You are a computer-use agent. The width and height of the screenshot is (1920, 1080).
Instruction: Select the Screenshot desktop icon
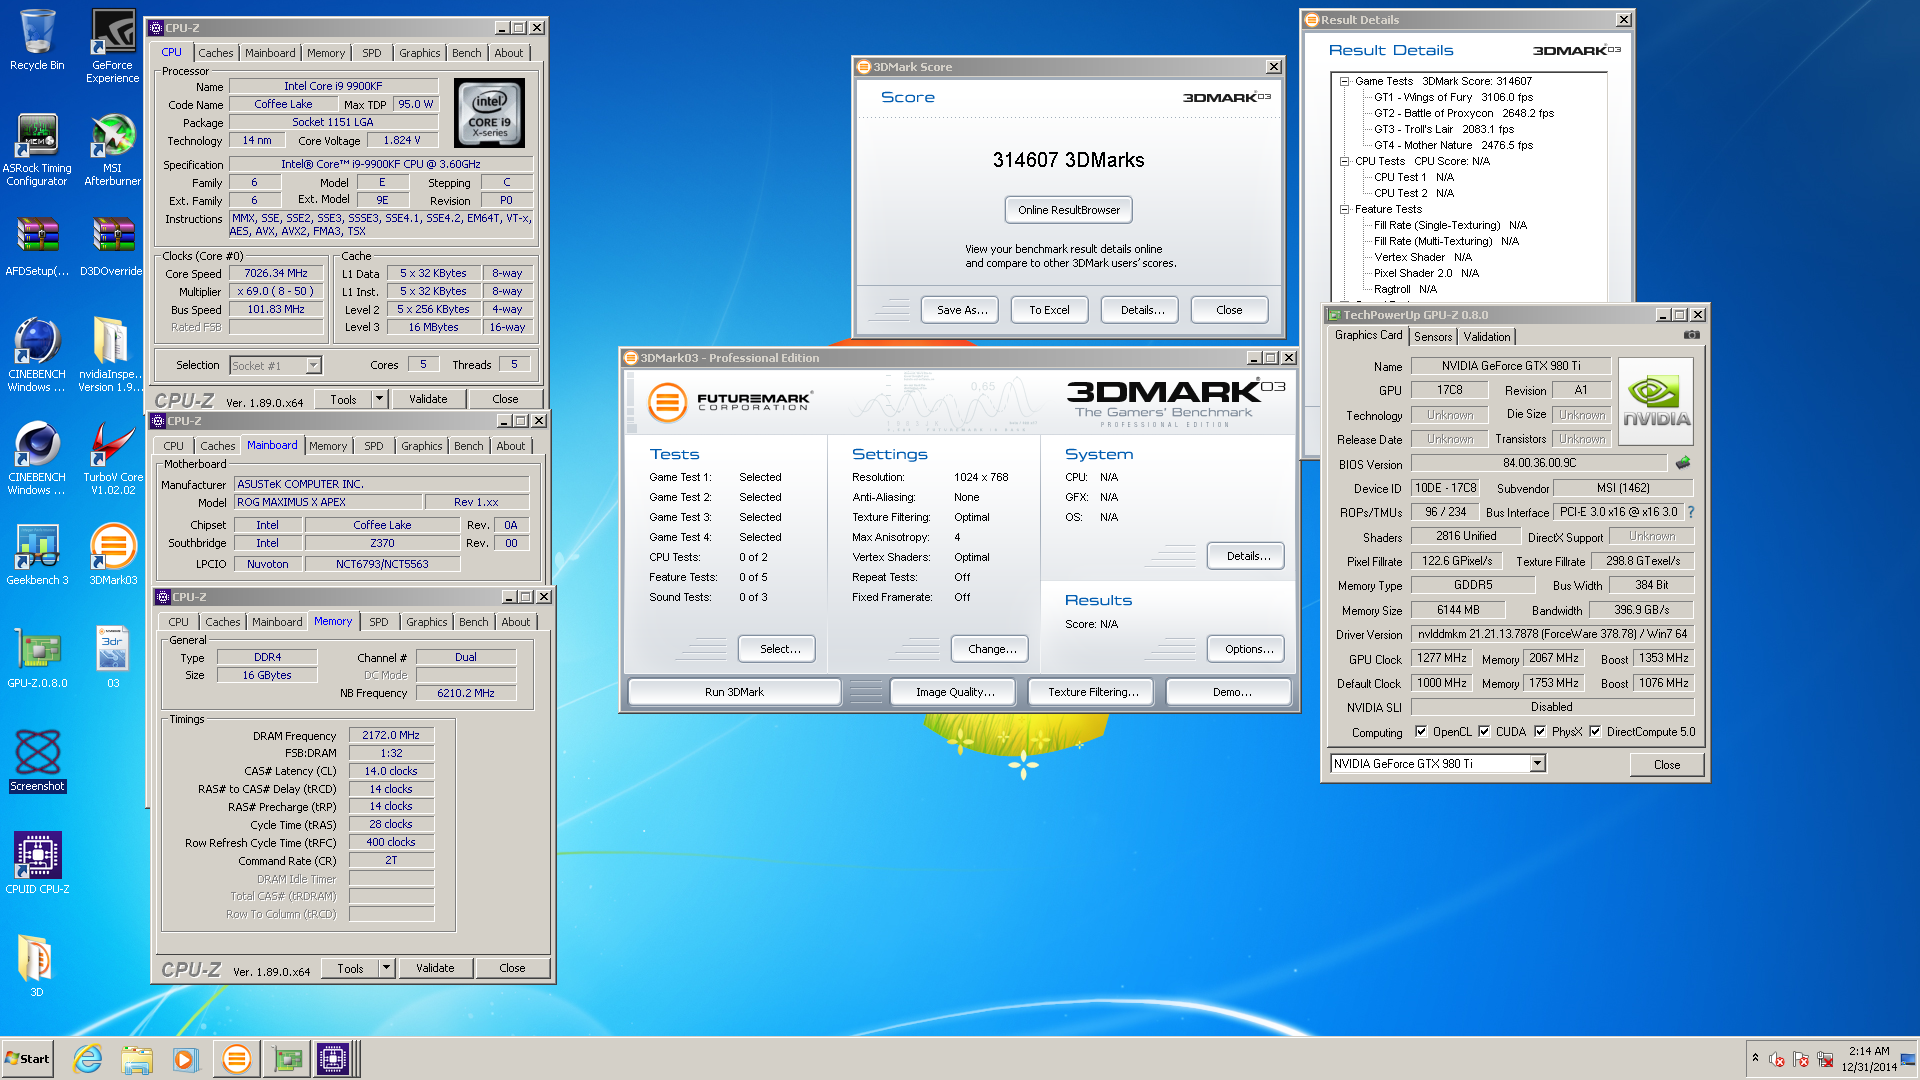[x=37, y=760]
